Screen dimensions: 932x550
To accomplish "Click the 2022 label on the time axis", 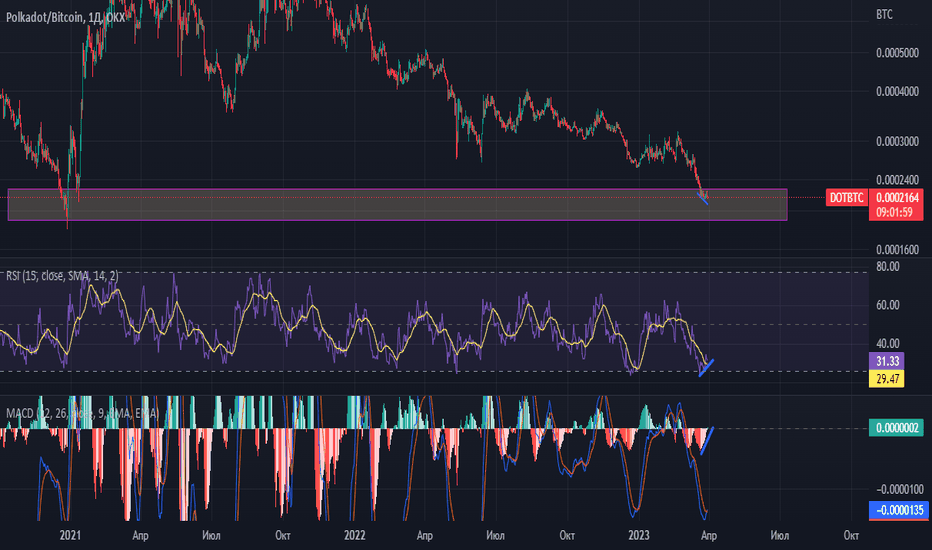I will pyautogui.click(x=354, y=535).
